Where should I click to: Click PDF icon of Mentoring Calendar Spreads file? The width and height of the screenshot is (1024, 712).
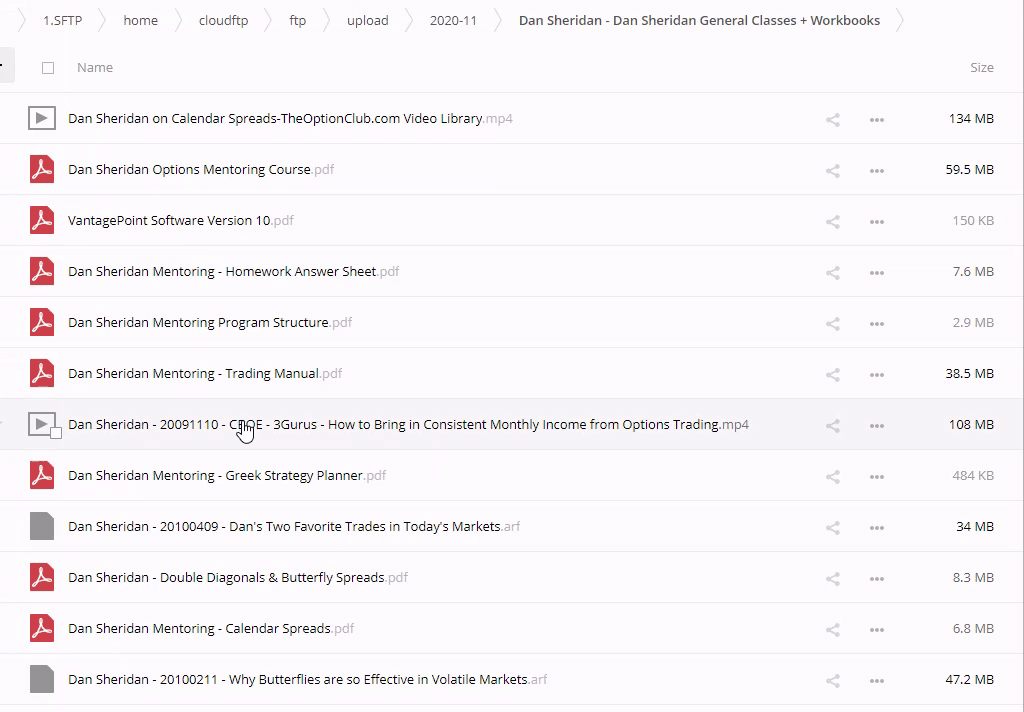point(41,628)
